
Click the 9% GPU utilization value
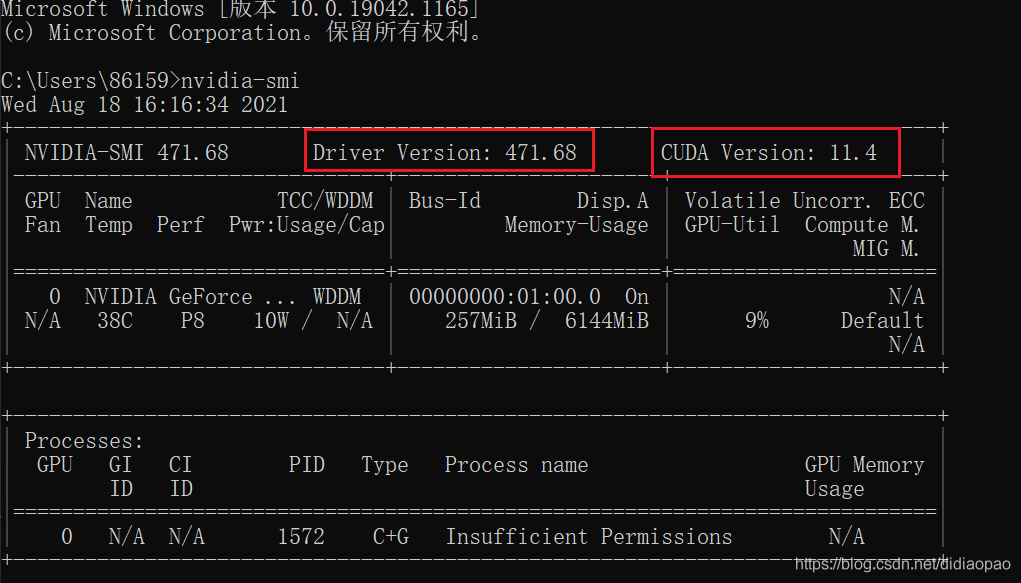point(757,321)
